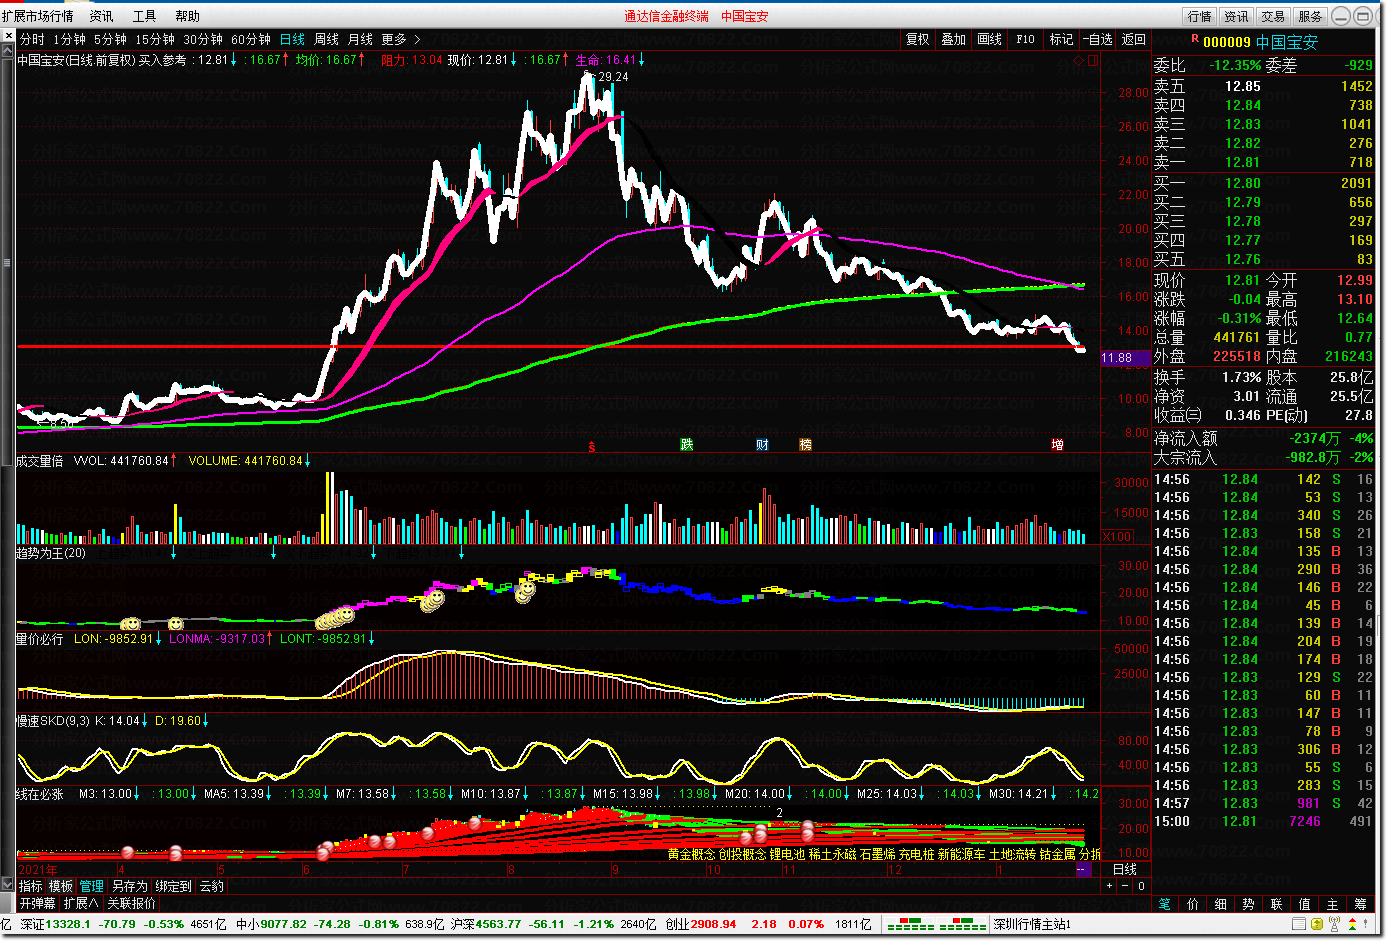Select the 主 tab in the quote panel
This screenshot has width=1389, height=942.
[1333, 904]
